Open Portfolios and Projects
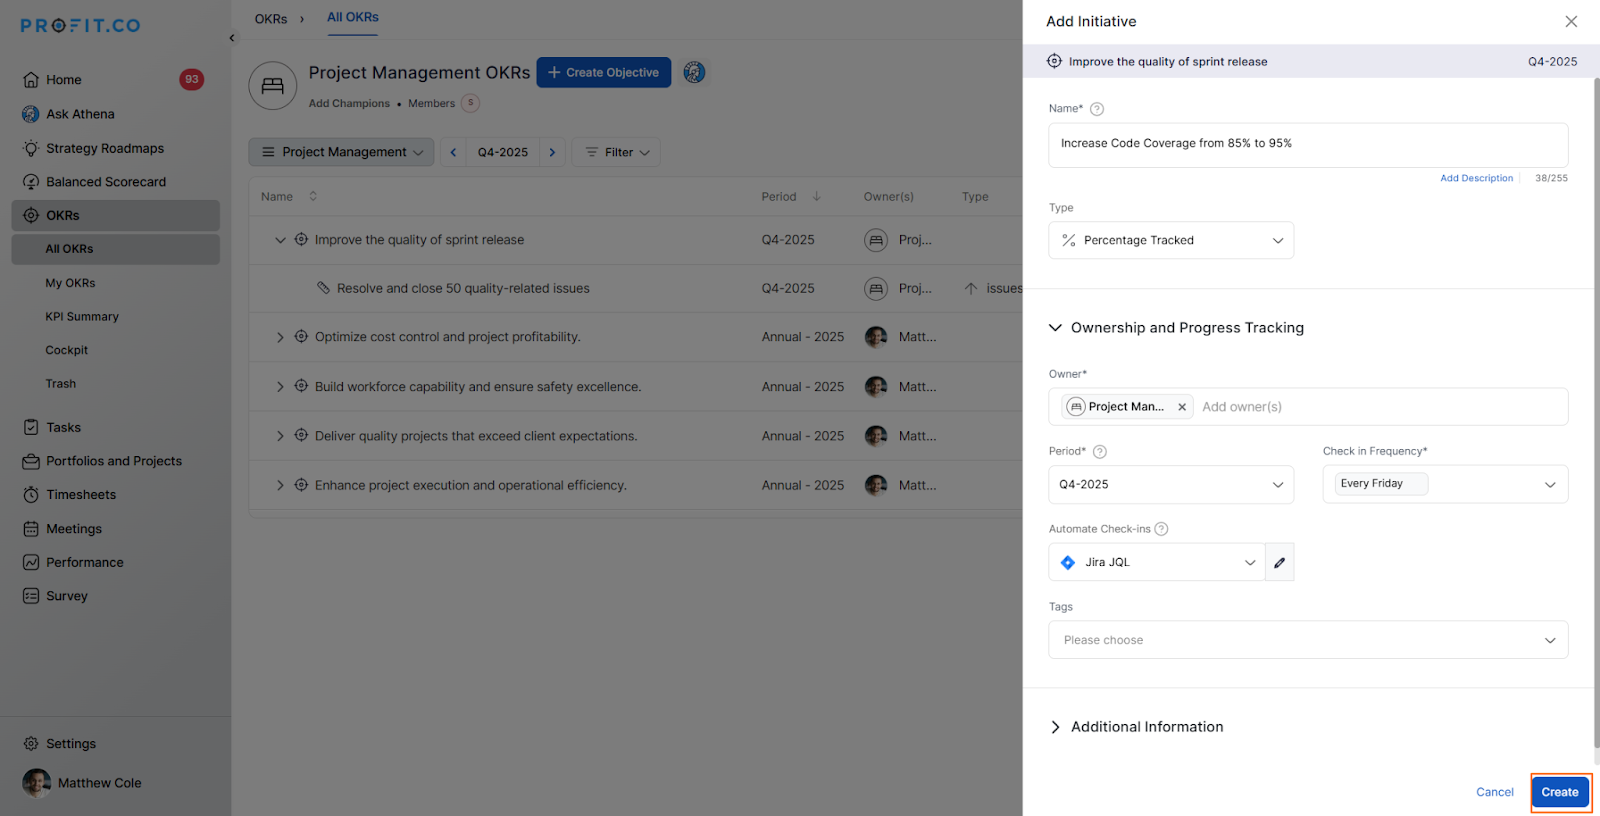Image resolution: width=1600 pixels, height=816 pixels. pos(115,461)
